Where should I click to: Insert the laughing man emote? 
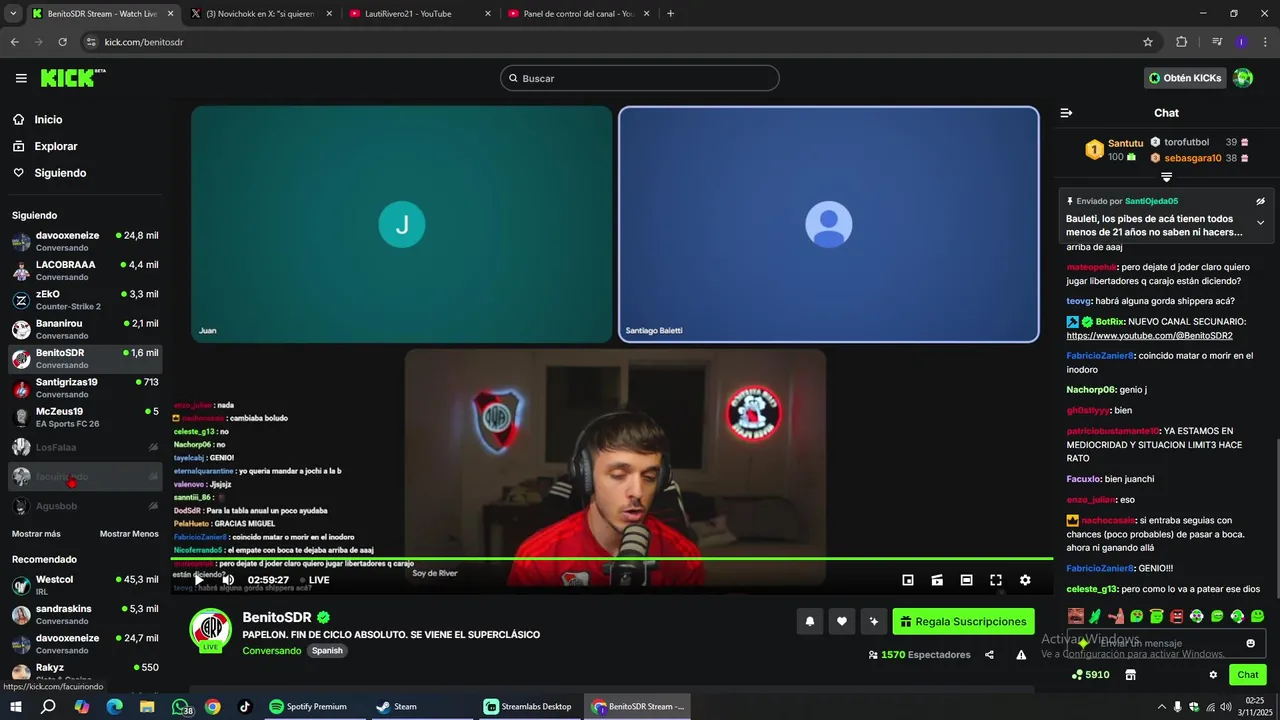coord(1076,616)
